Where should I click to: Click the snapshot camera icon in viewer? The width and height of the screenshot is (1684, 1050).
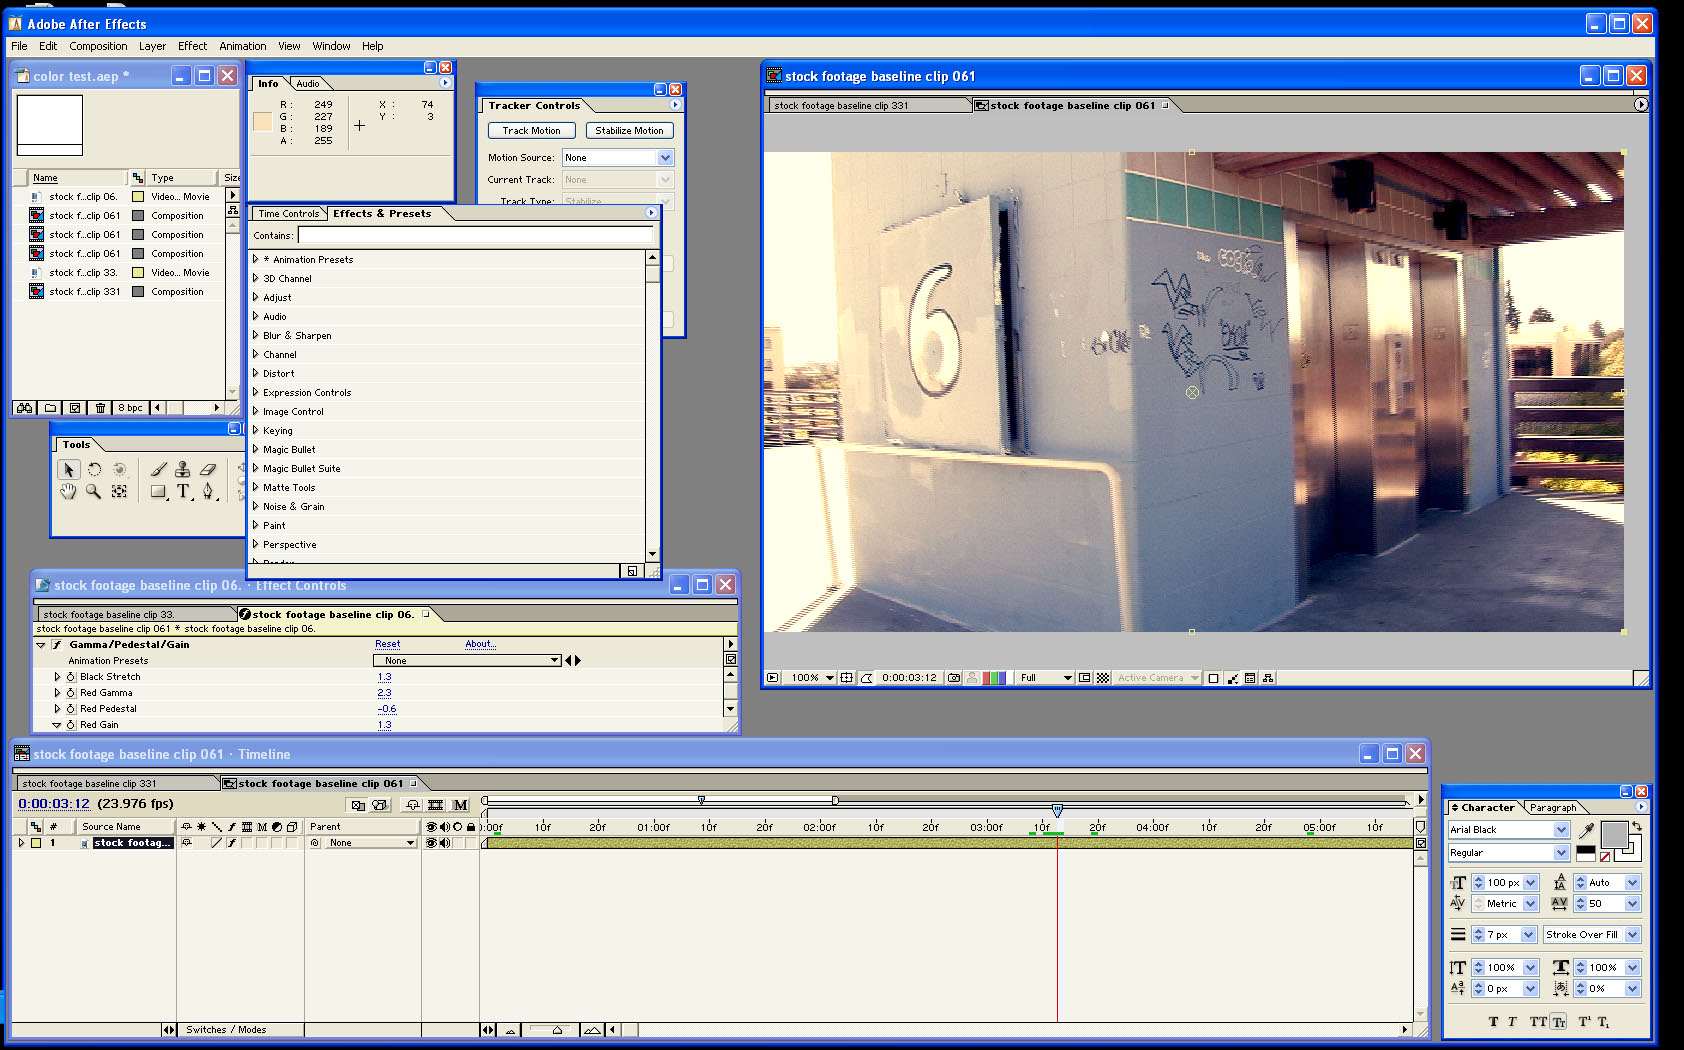coord(954,678)
